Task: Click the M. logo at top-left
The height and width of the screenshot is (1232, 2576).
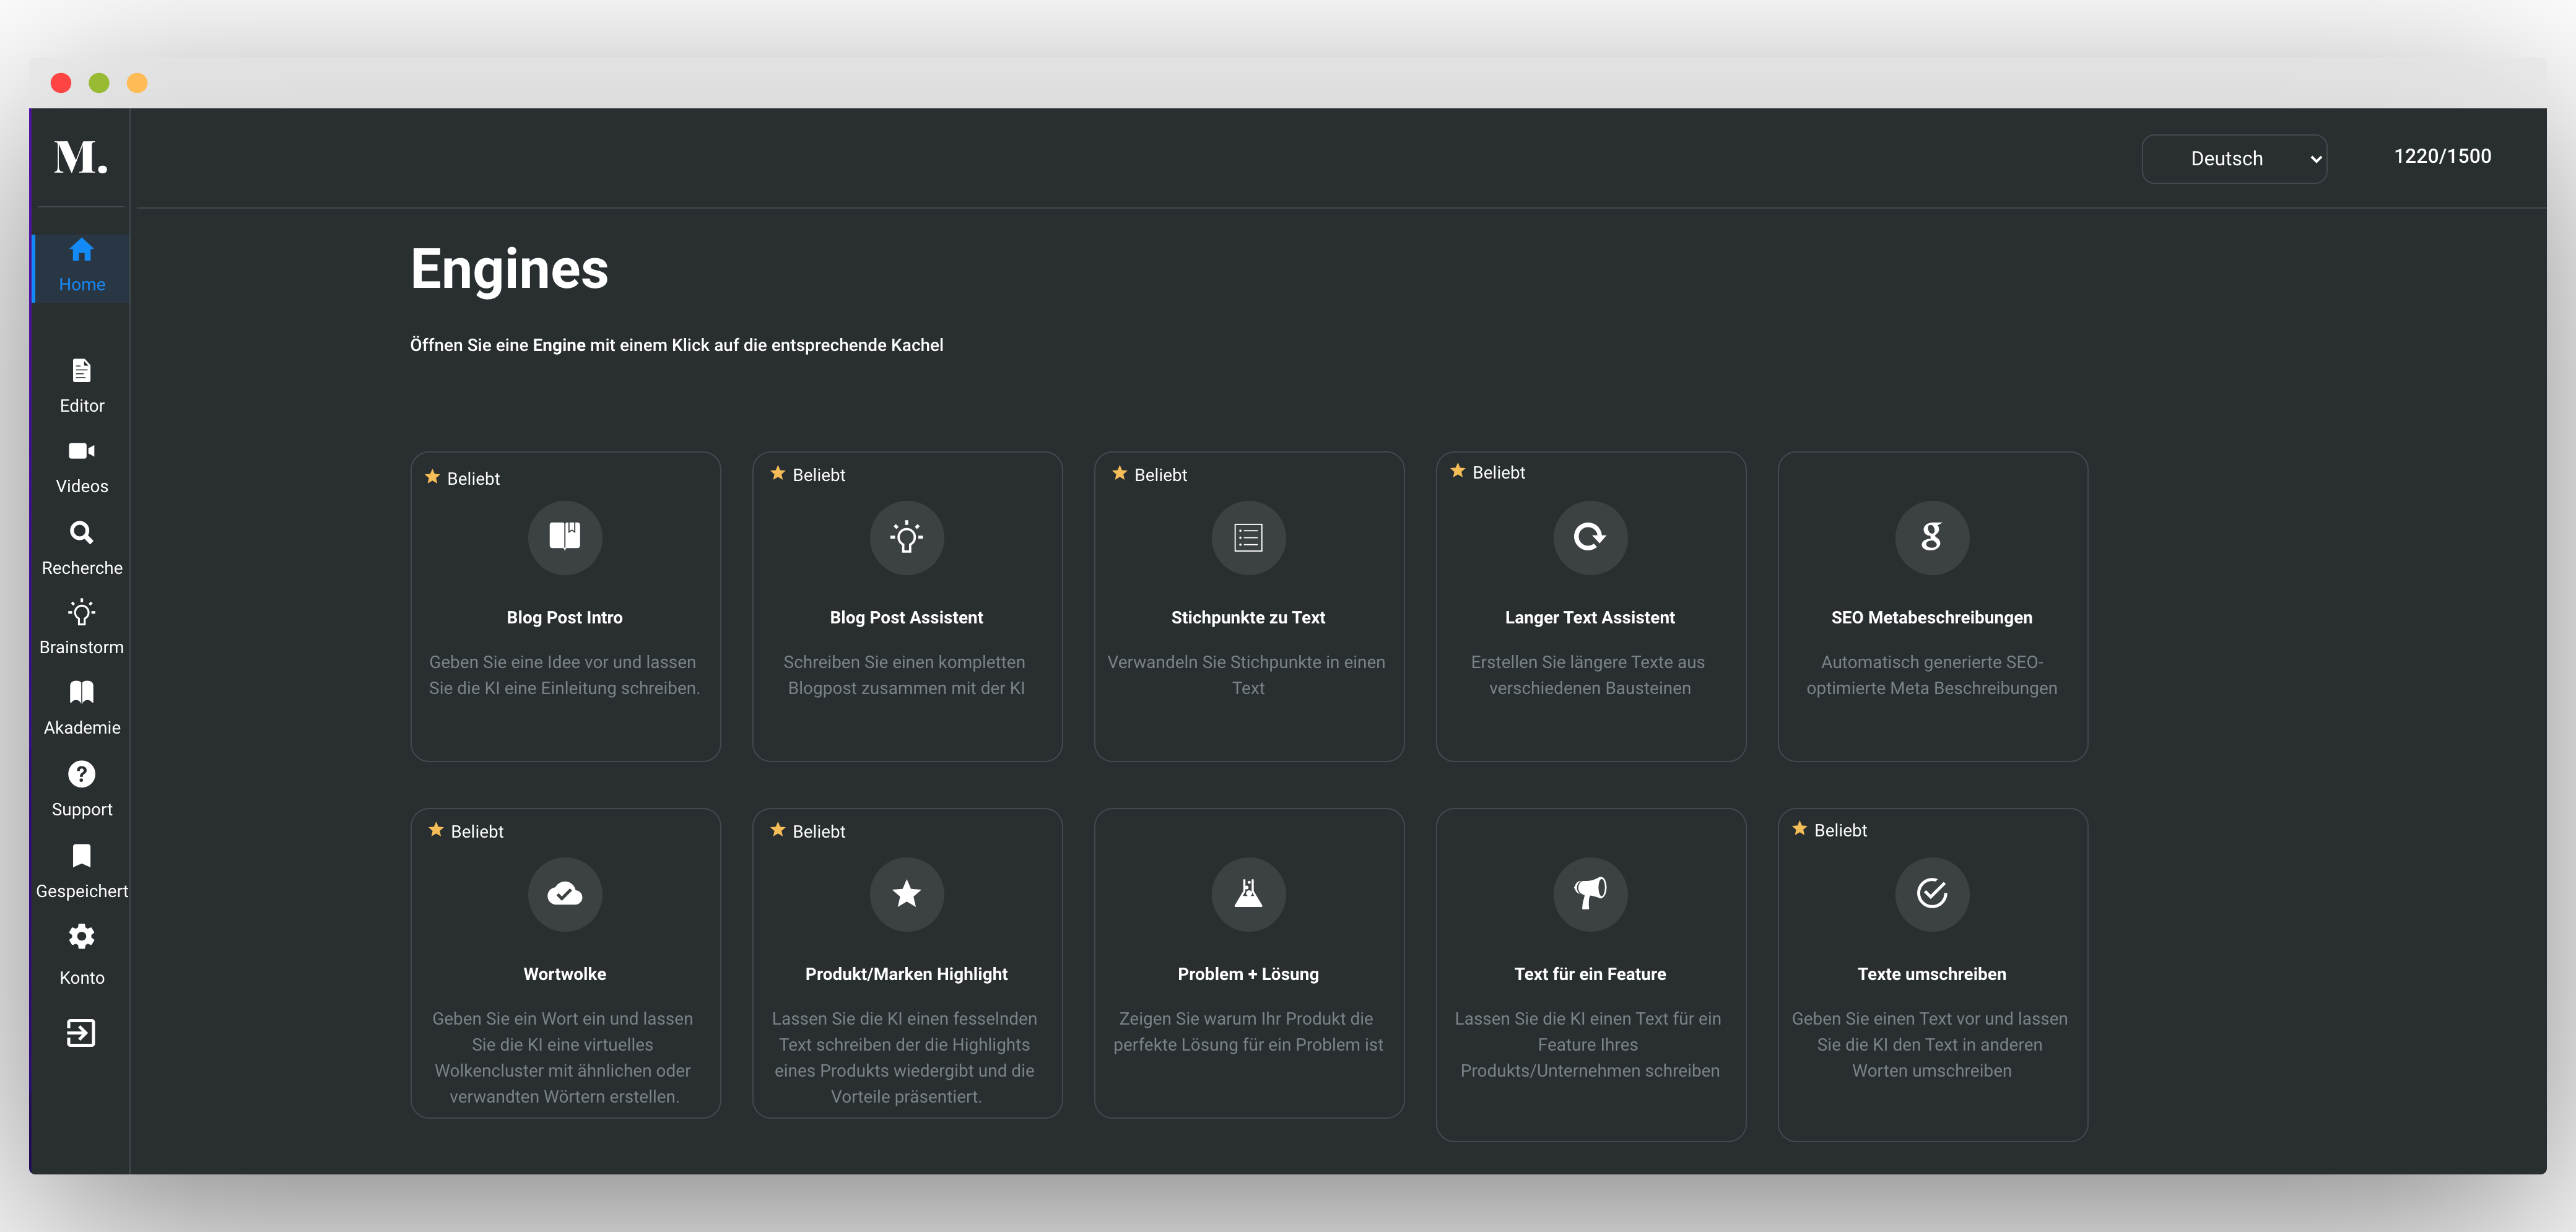Action: (81, 157)
